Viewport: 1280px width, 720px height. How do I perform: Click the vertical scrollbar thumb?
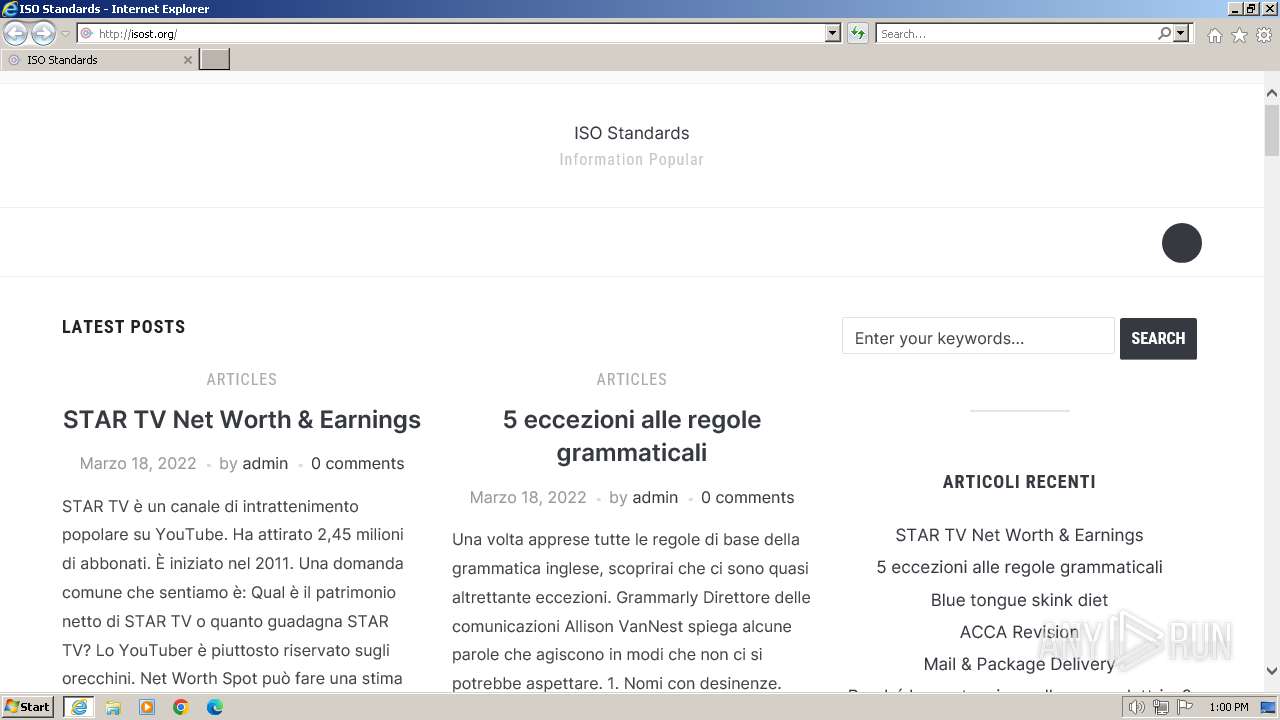tap(1272, 129)
